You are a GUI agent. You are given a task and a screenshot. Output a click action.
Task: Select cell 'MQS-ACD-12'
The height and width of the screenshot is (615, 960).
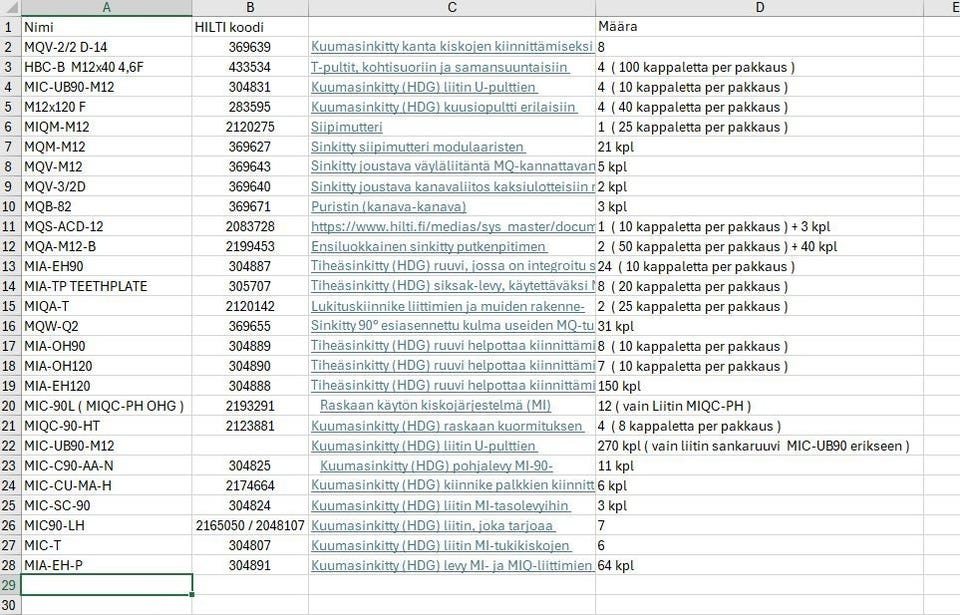[x=107, y=226]
